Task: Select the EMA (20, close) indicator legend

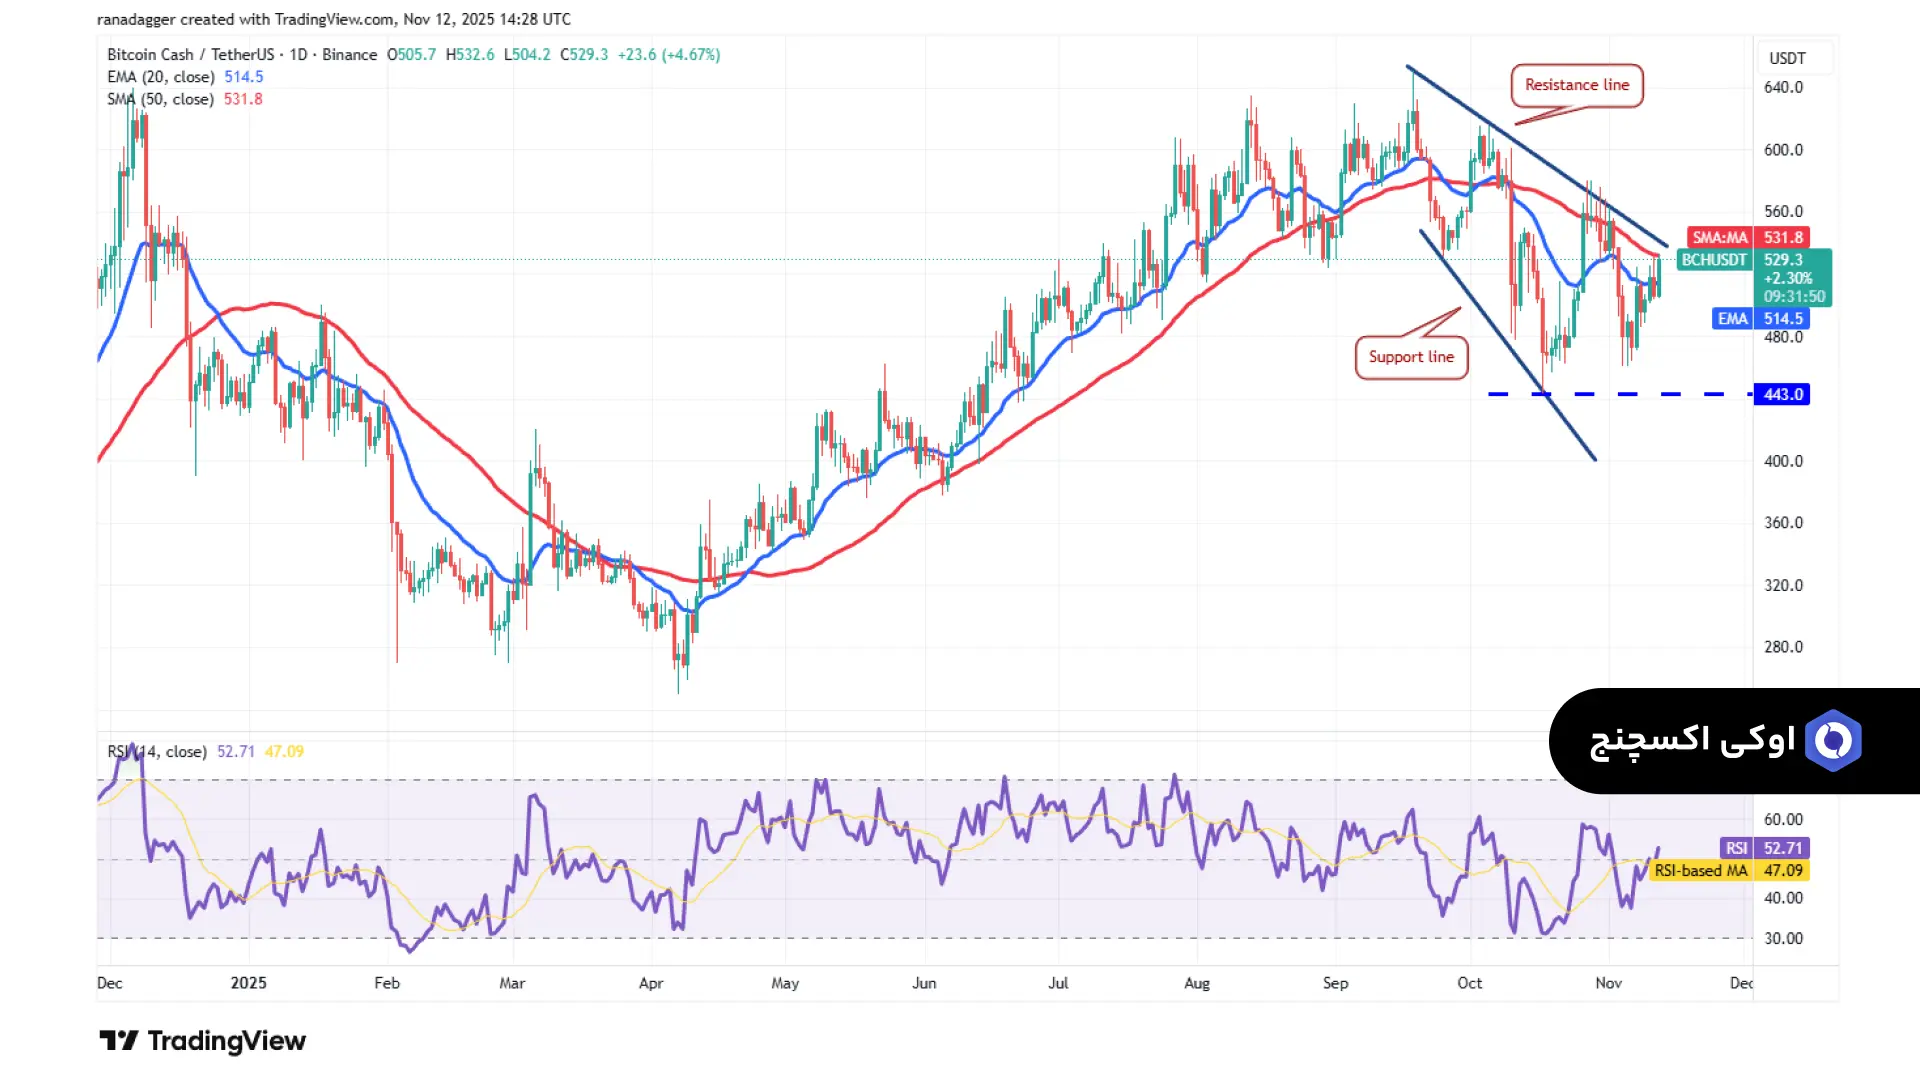Action: (160, 77)
